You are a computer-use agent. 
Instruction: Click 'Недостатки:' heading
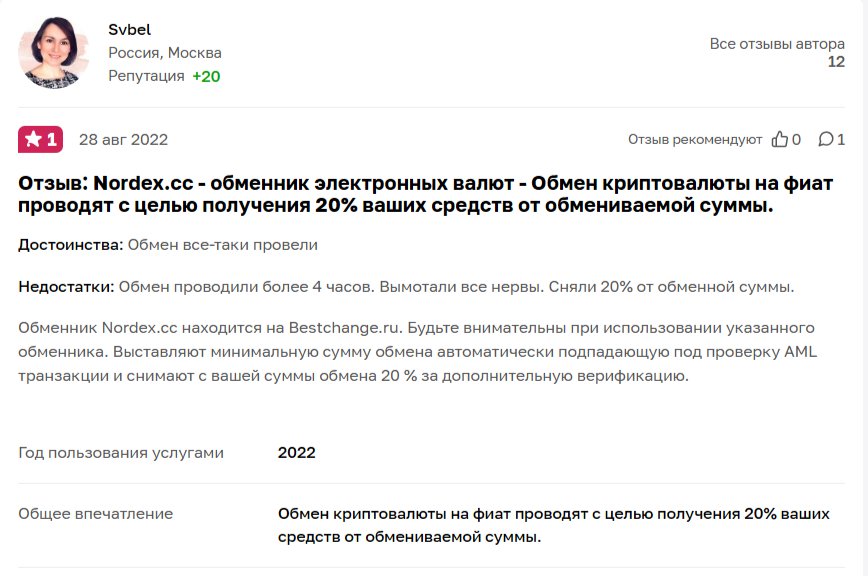coord(66,287)
